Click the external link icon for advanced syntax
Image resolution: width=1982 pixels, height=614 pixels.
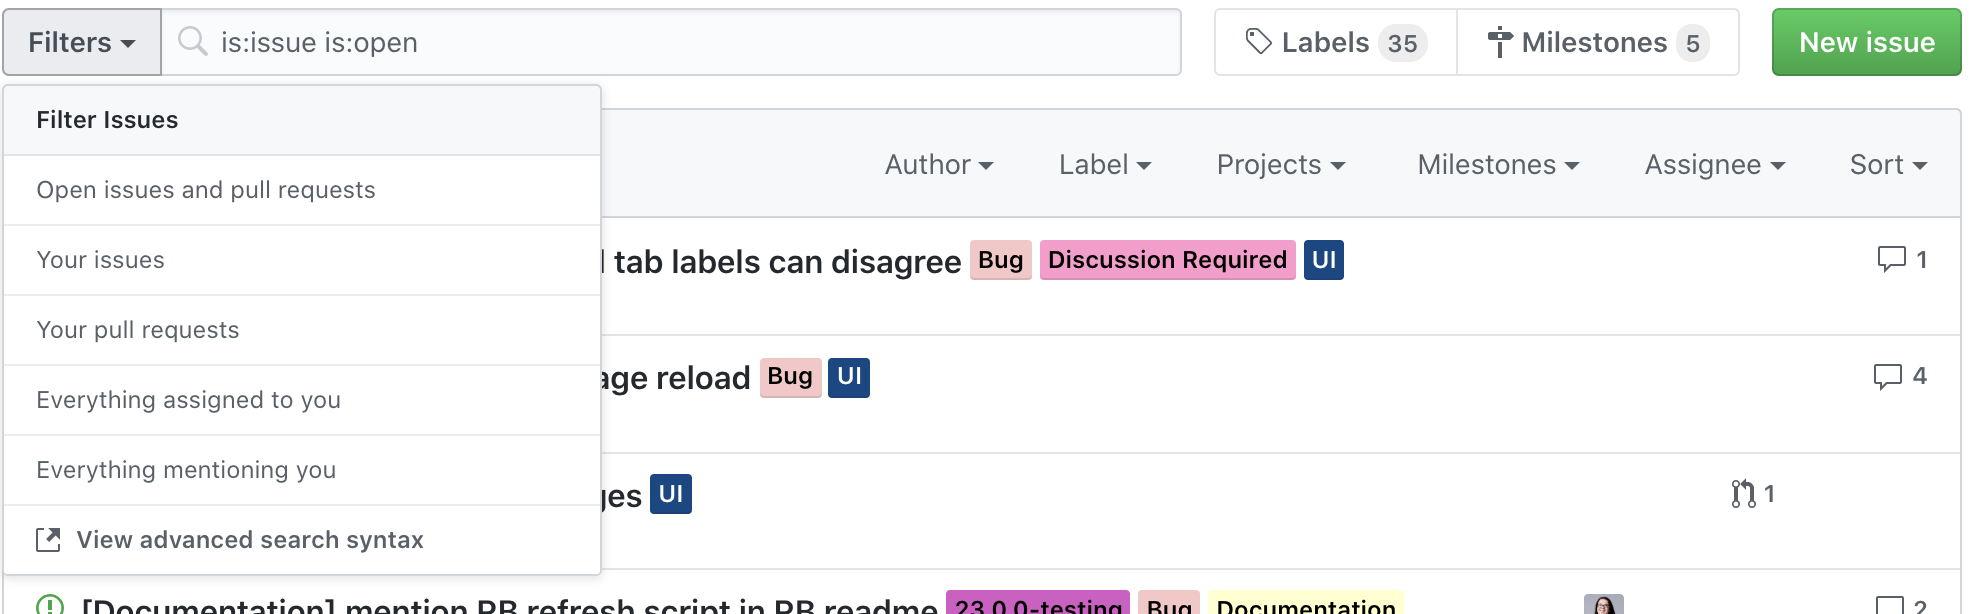pyautogui.click(x=48, y=540)
